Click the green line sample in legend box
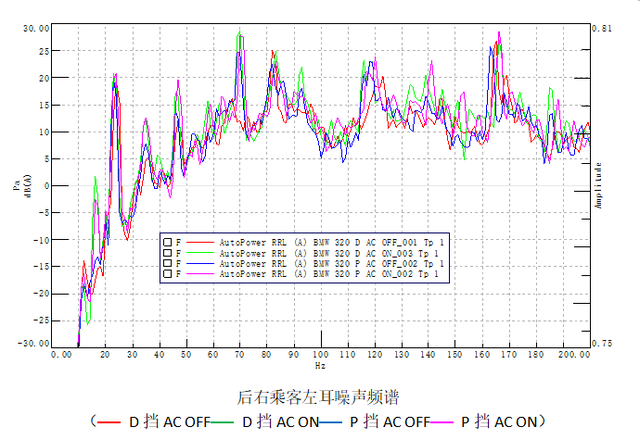 click(x=201, y=253)
